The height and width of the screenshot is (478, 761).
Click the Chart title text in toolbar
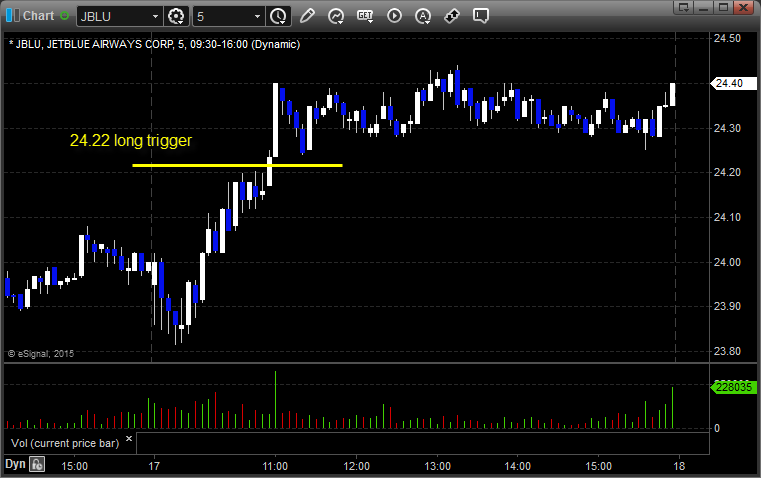pyautogui.click(x=38, y=16)
